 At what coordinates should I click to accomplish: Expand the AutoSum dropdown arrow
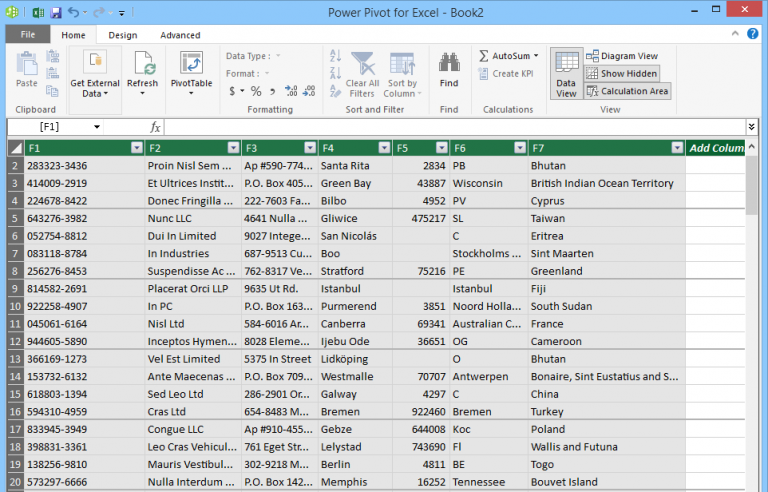coord(536,56)
